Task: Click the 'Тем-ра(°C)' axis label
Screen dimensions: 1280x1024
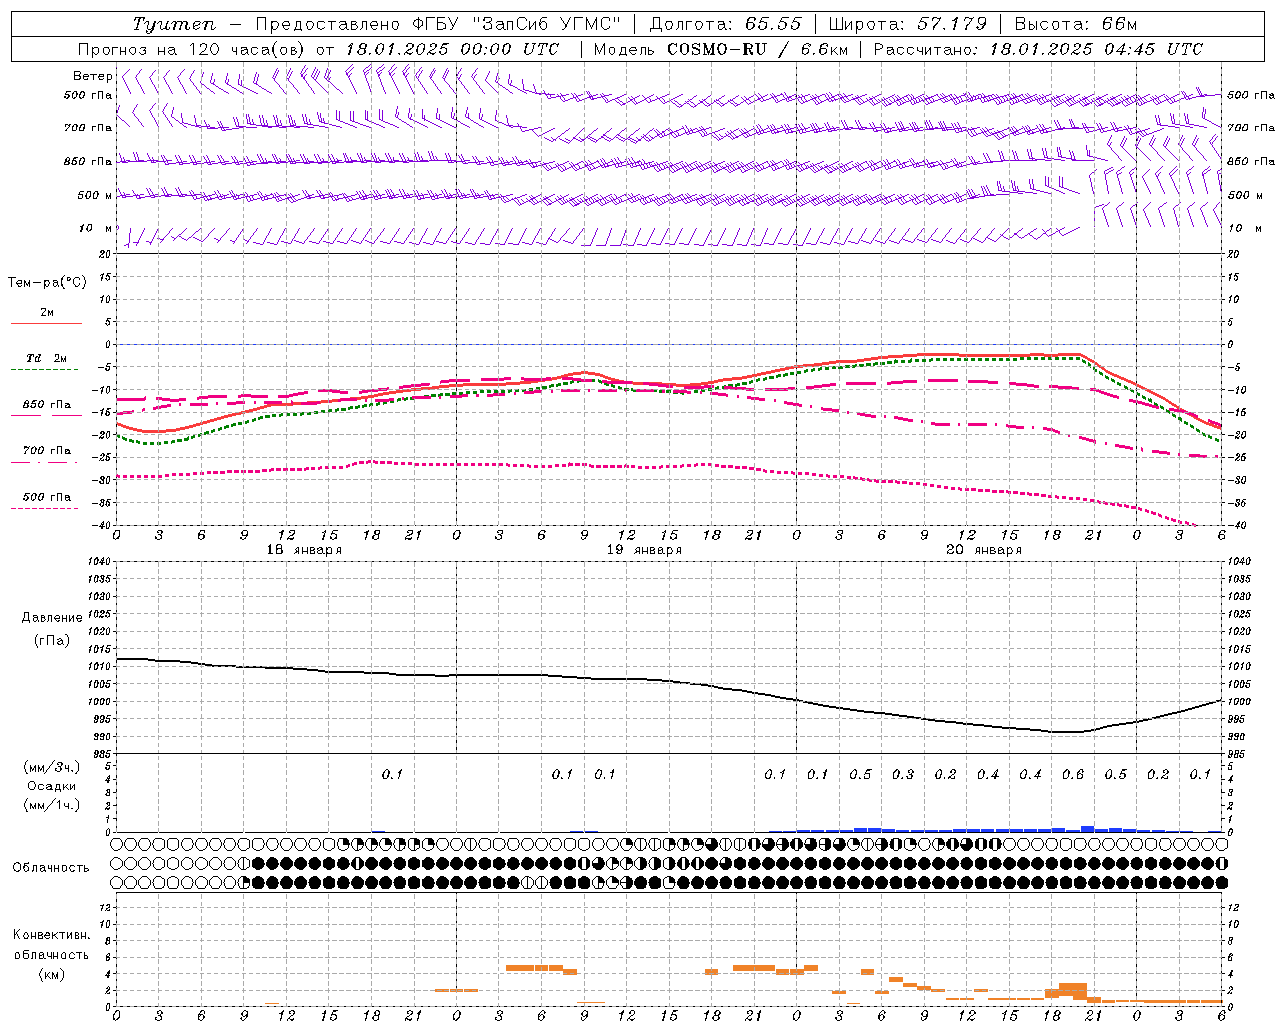Action: click(47, 283)
